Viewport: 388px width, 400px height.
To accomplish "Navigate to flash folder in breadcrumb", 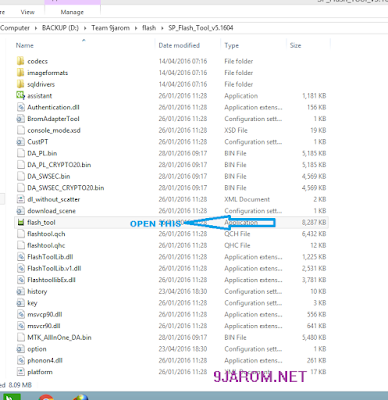I will 149,28.
